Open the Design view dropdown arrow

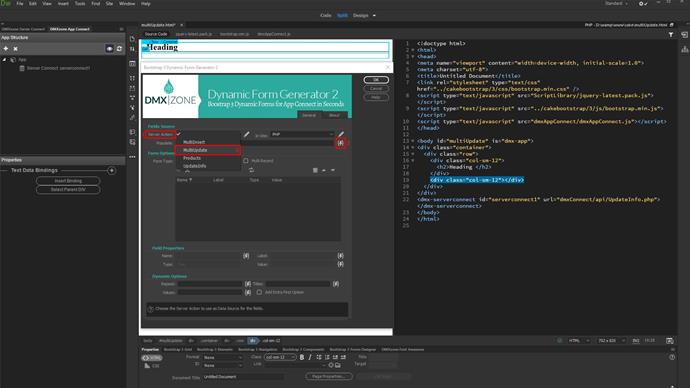[x=374, y=15]
